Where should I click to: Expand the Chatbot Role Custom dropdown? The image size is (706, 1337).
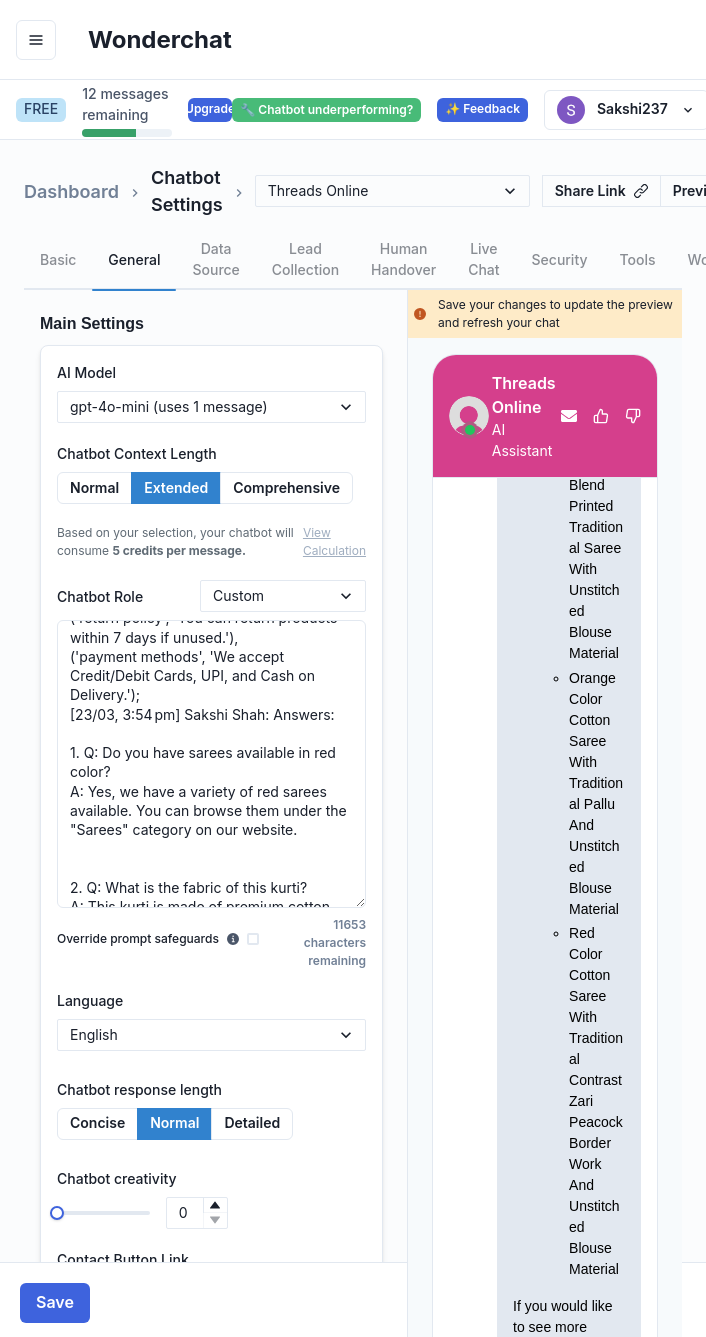point(283,596)
